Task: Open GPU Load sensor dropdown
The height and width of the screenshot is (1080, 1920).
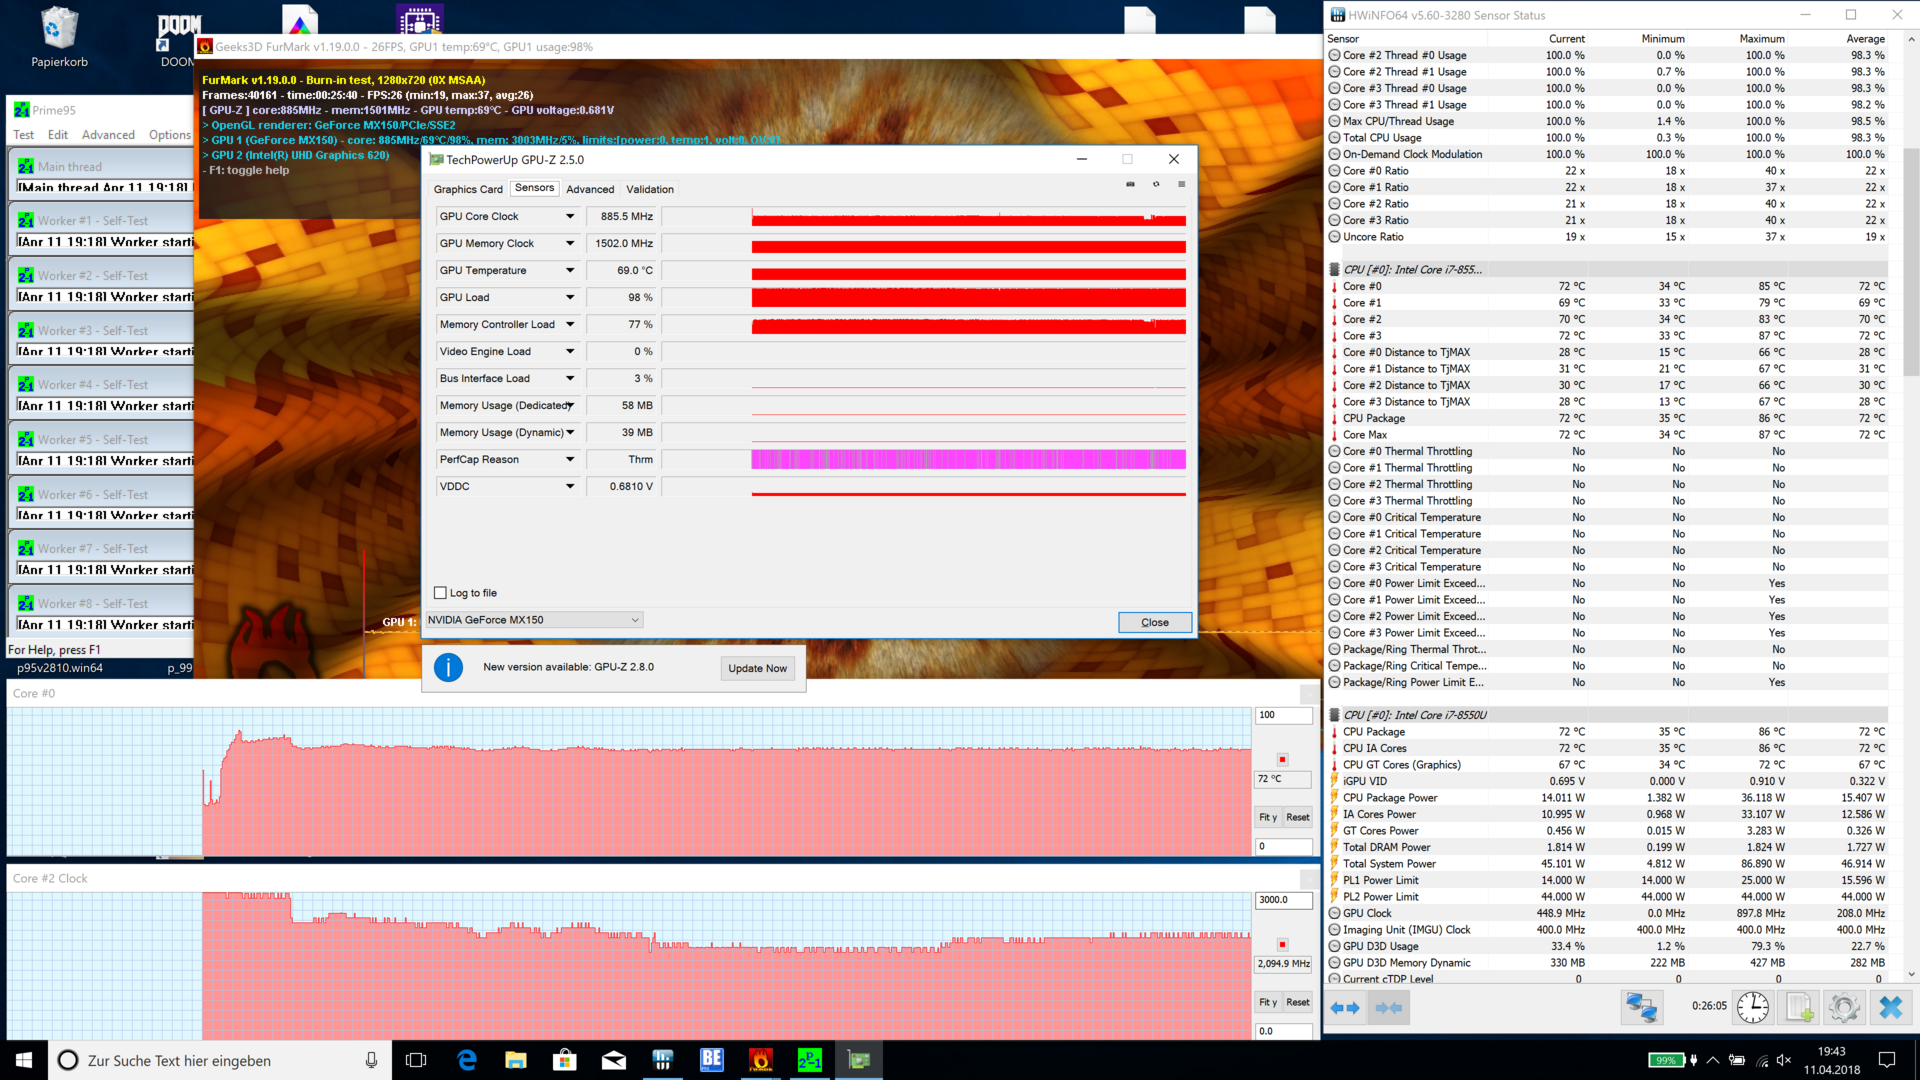Action: point(570,297)
